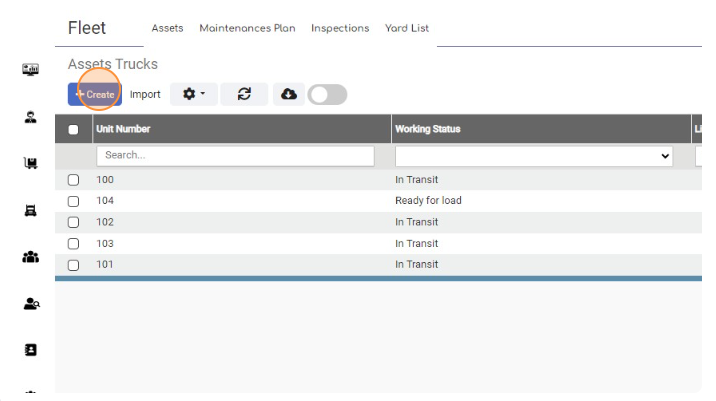
Task: Open the fleet truck sidebar icon
Action: coord(31,211)
